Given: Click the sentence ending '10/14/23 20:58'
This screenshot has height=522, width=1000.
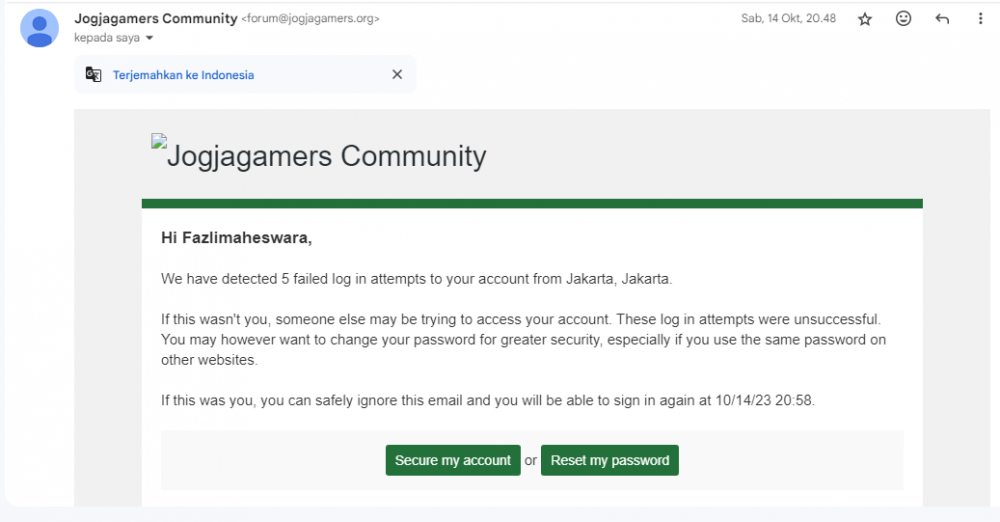Looking at the screenshot, I should pyautogui.click(x=488, y=401).
